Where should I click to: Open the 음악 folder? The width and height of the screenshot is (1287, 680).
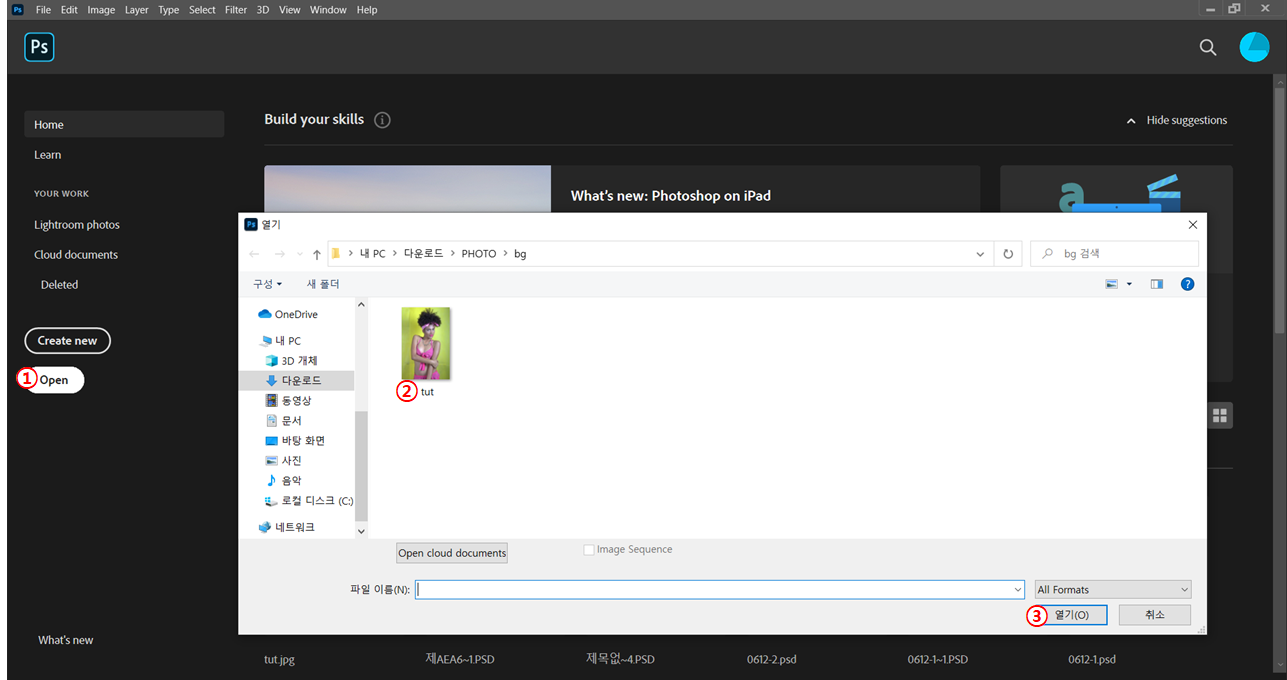pos(283,481)
